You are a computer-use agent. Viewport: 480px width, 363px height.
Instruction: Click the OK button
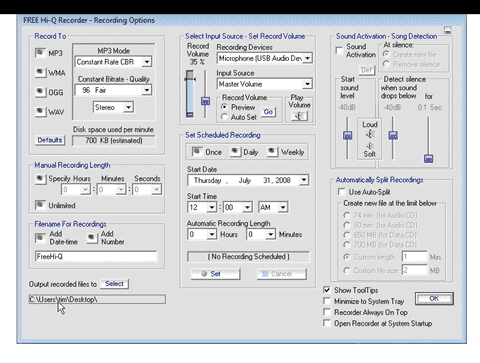434,298
